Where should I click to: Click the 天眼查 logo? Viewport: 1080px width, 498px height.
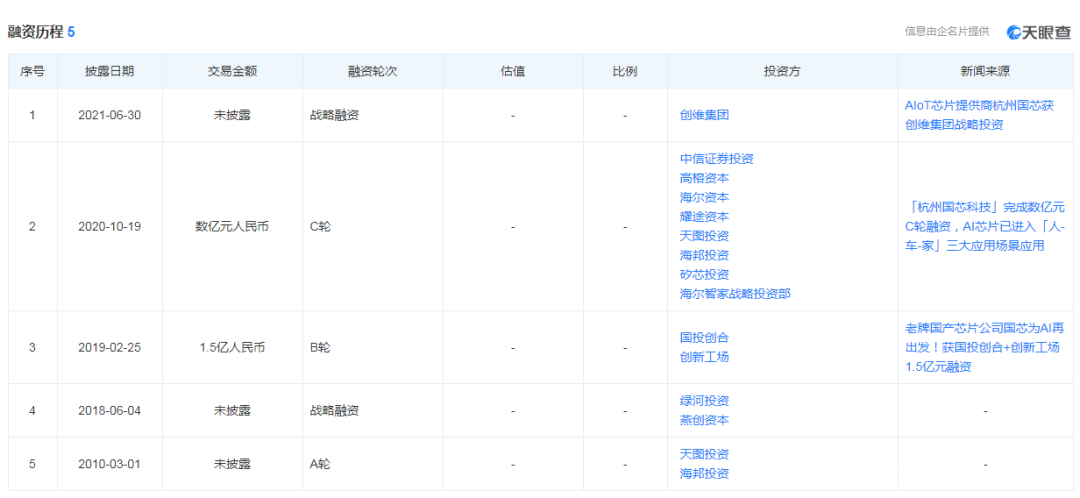point(1039,32)
